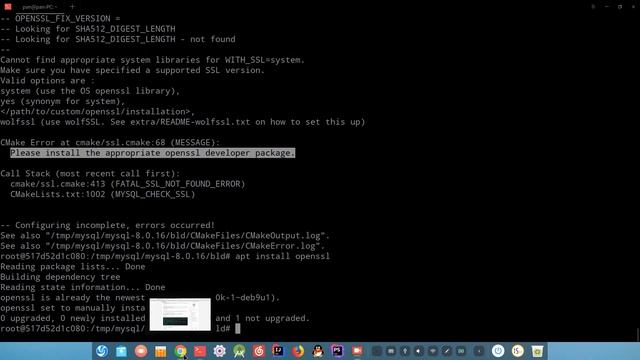Launch PhpStorm from the dock

coord(337,351)
